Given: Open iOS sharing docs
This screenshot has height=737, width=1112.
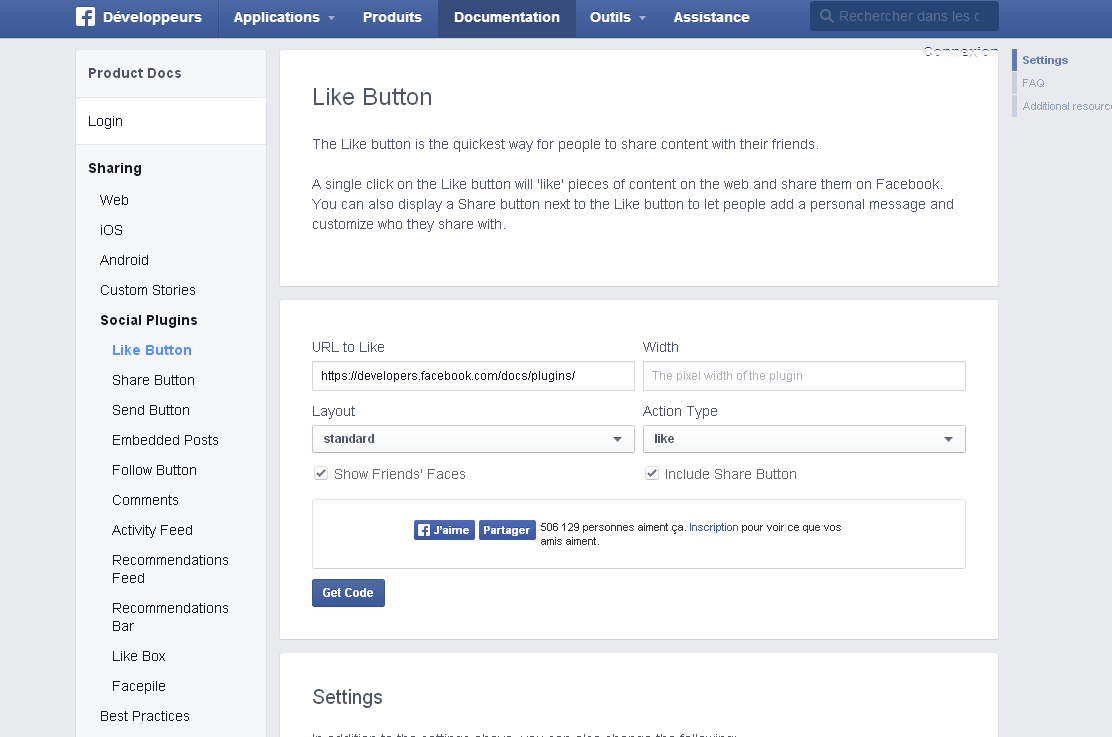Looking at the screenshot, I should (111, 230).
